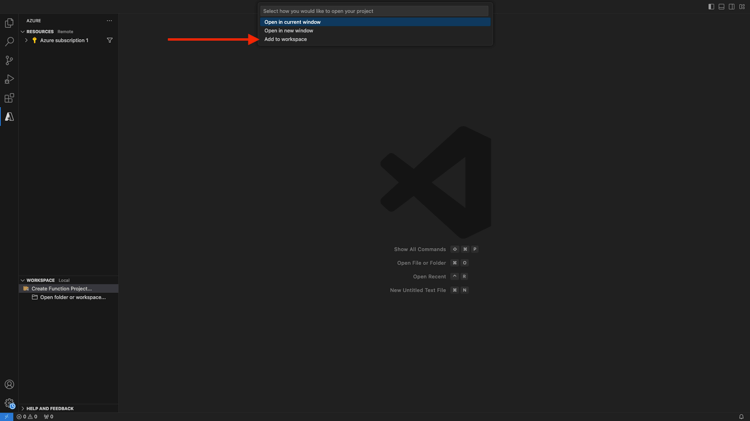
Task: Customize layout from title bar icon
Action: (742, 7)
